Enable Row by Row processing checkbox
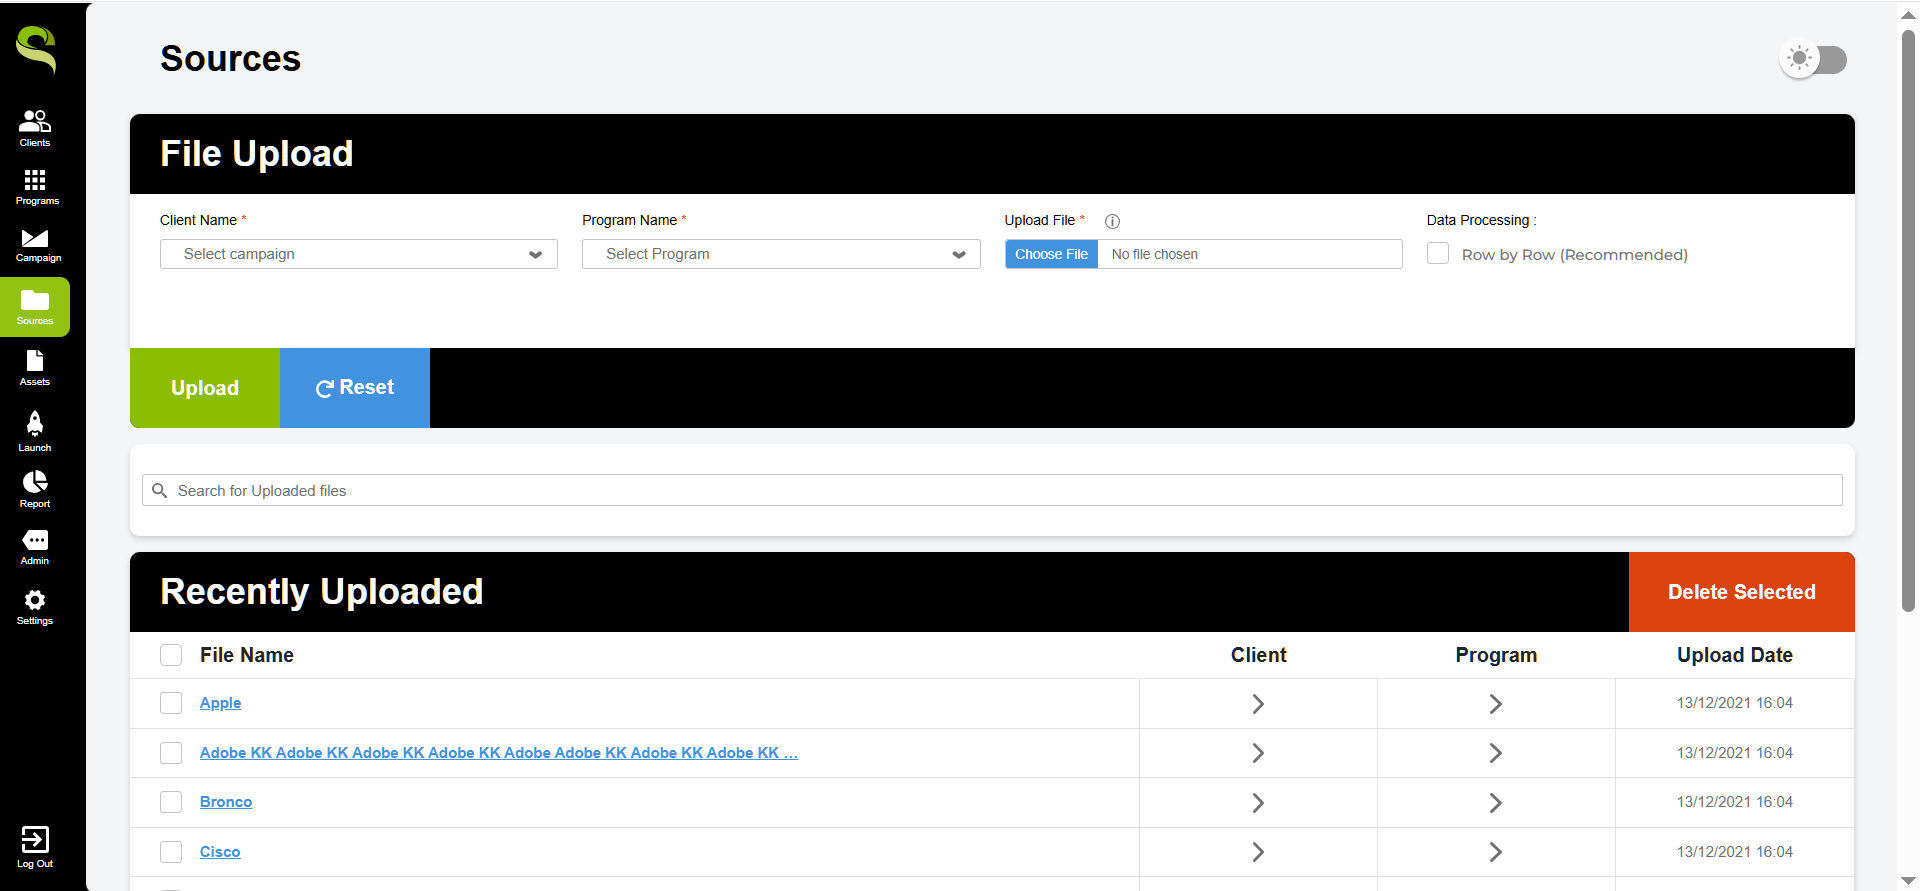This screenshot has width=1920, height=891. (x=1438, y=254)
